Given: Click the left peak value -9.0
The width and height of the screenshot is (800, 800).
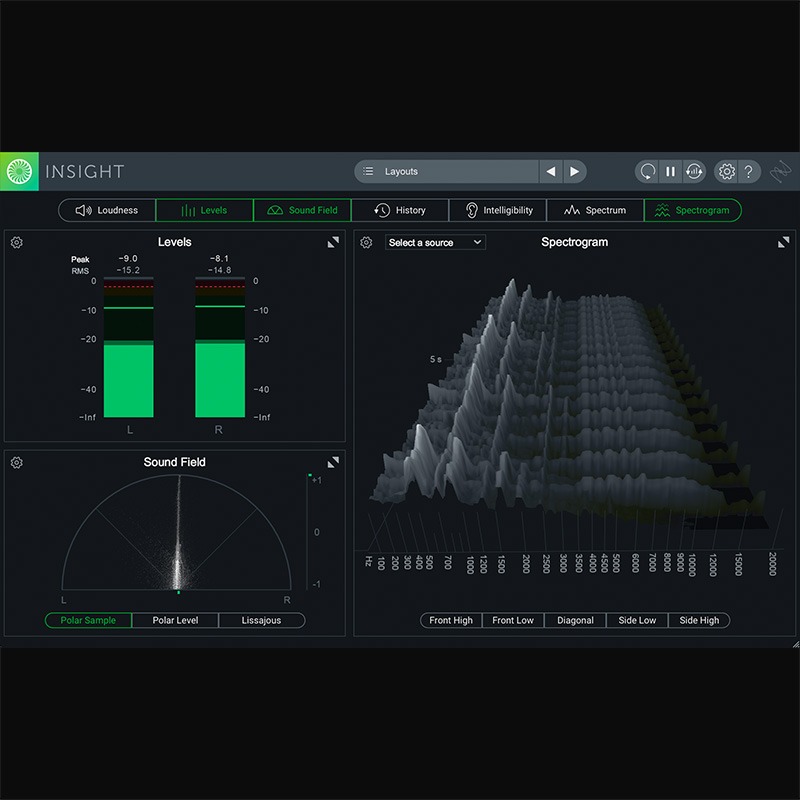Looking at the screenshot, I should [x=128, y=259].
